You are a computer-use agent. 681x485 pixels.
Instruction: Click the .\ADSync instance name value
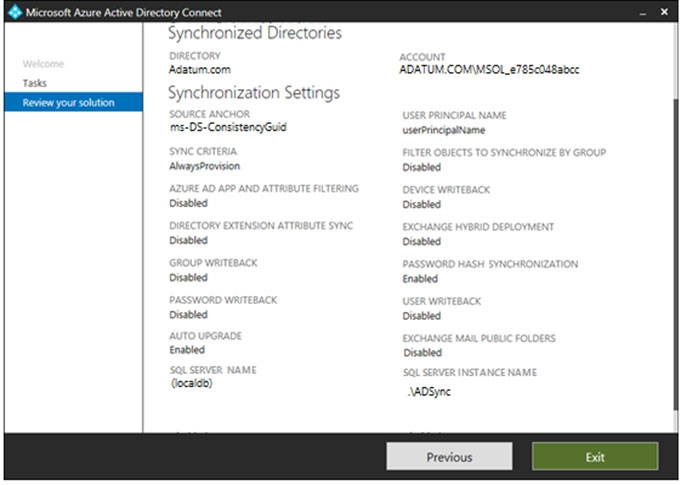click(x=429, y=392)
